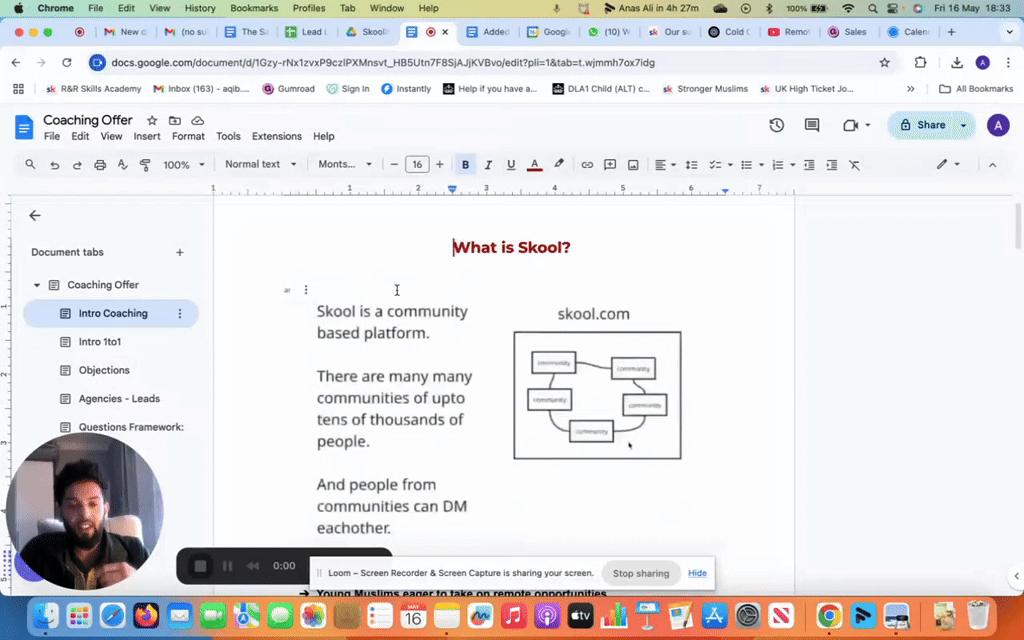Open numbered list options dropdown
The width and height of the screenshot is (1024, 640).
tap(793, 165)
